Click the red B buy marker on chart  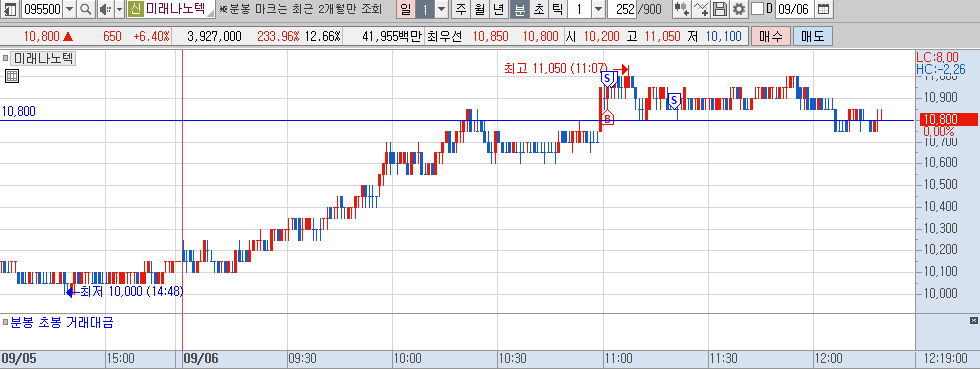(607, 118)
